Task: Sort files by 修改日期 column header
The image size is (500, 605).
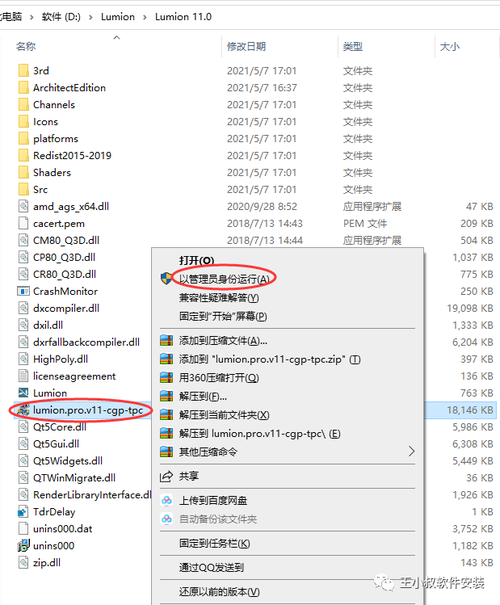Action: (246, 47)
